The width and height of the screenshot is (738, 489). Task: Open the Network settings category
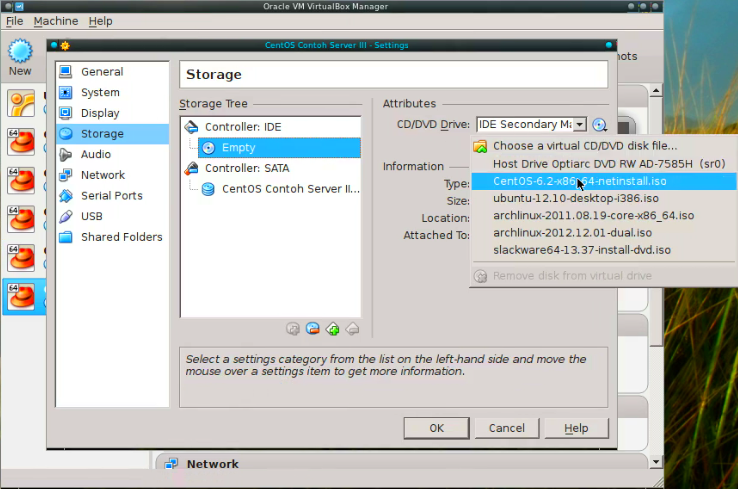pos(112,175)
